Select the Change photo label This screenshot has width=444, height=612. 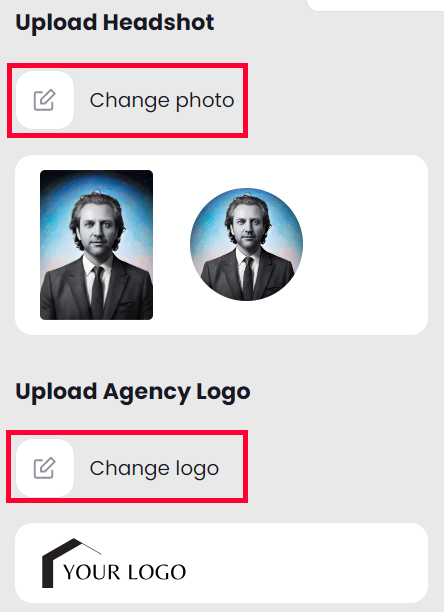tap(162, 100)
